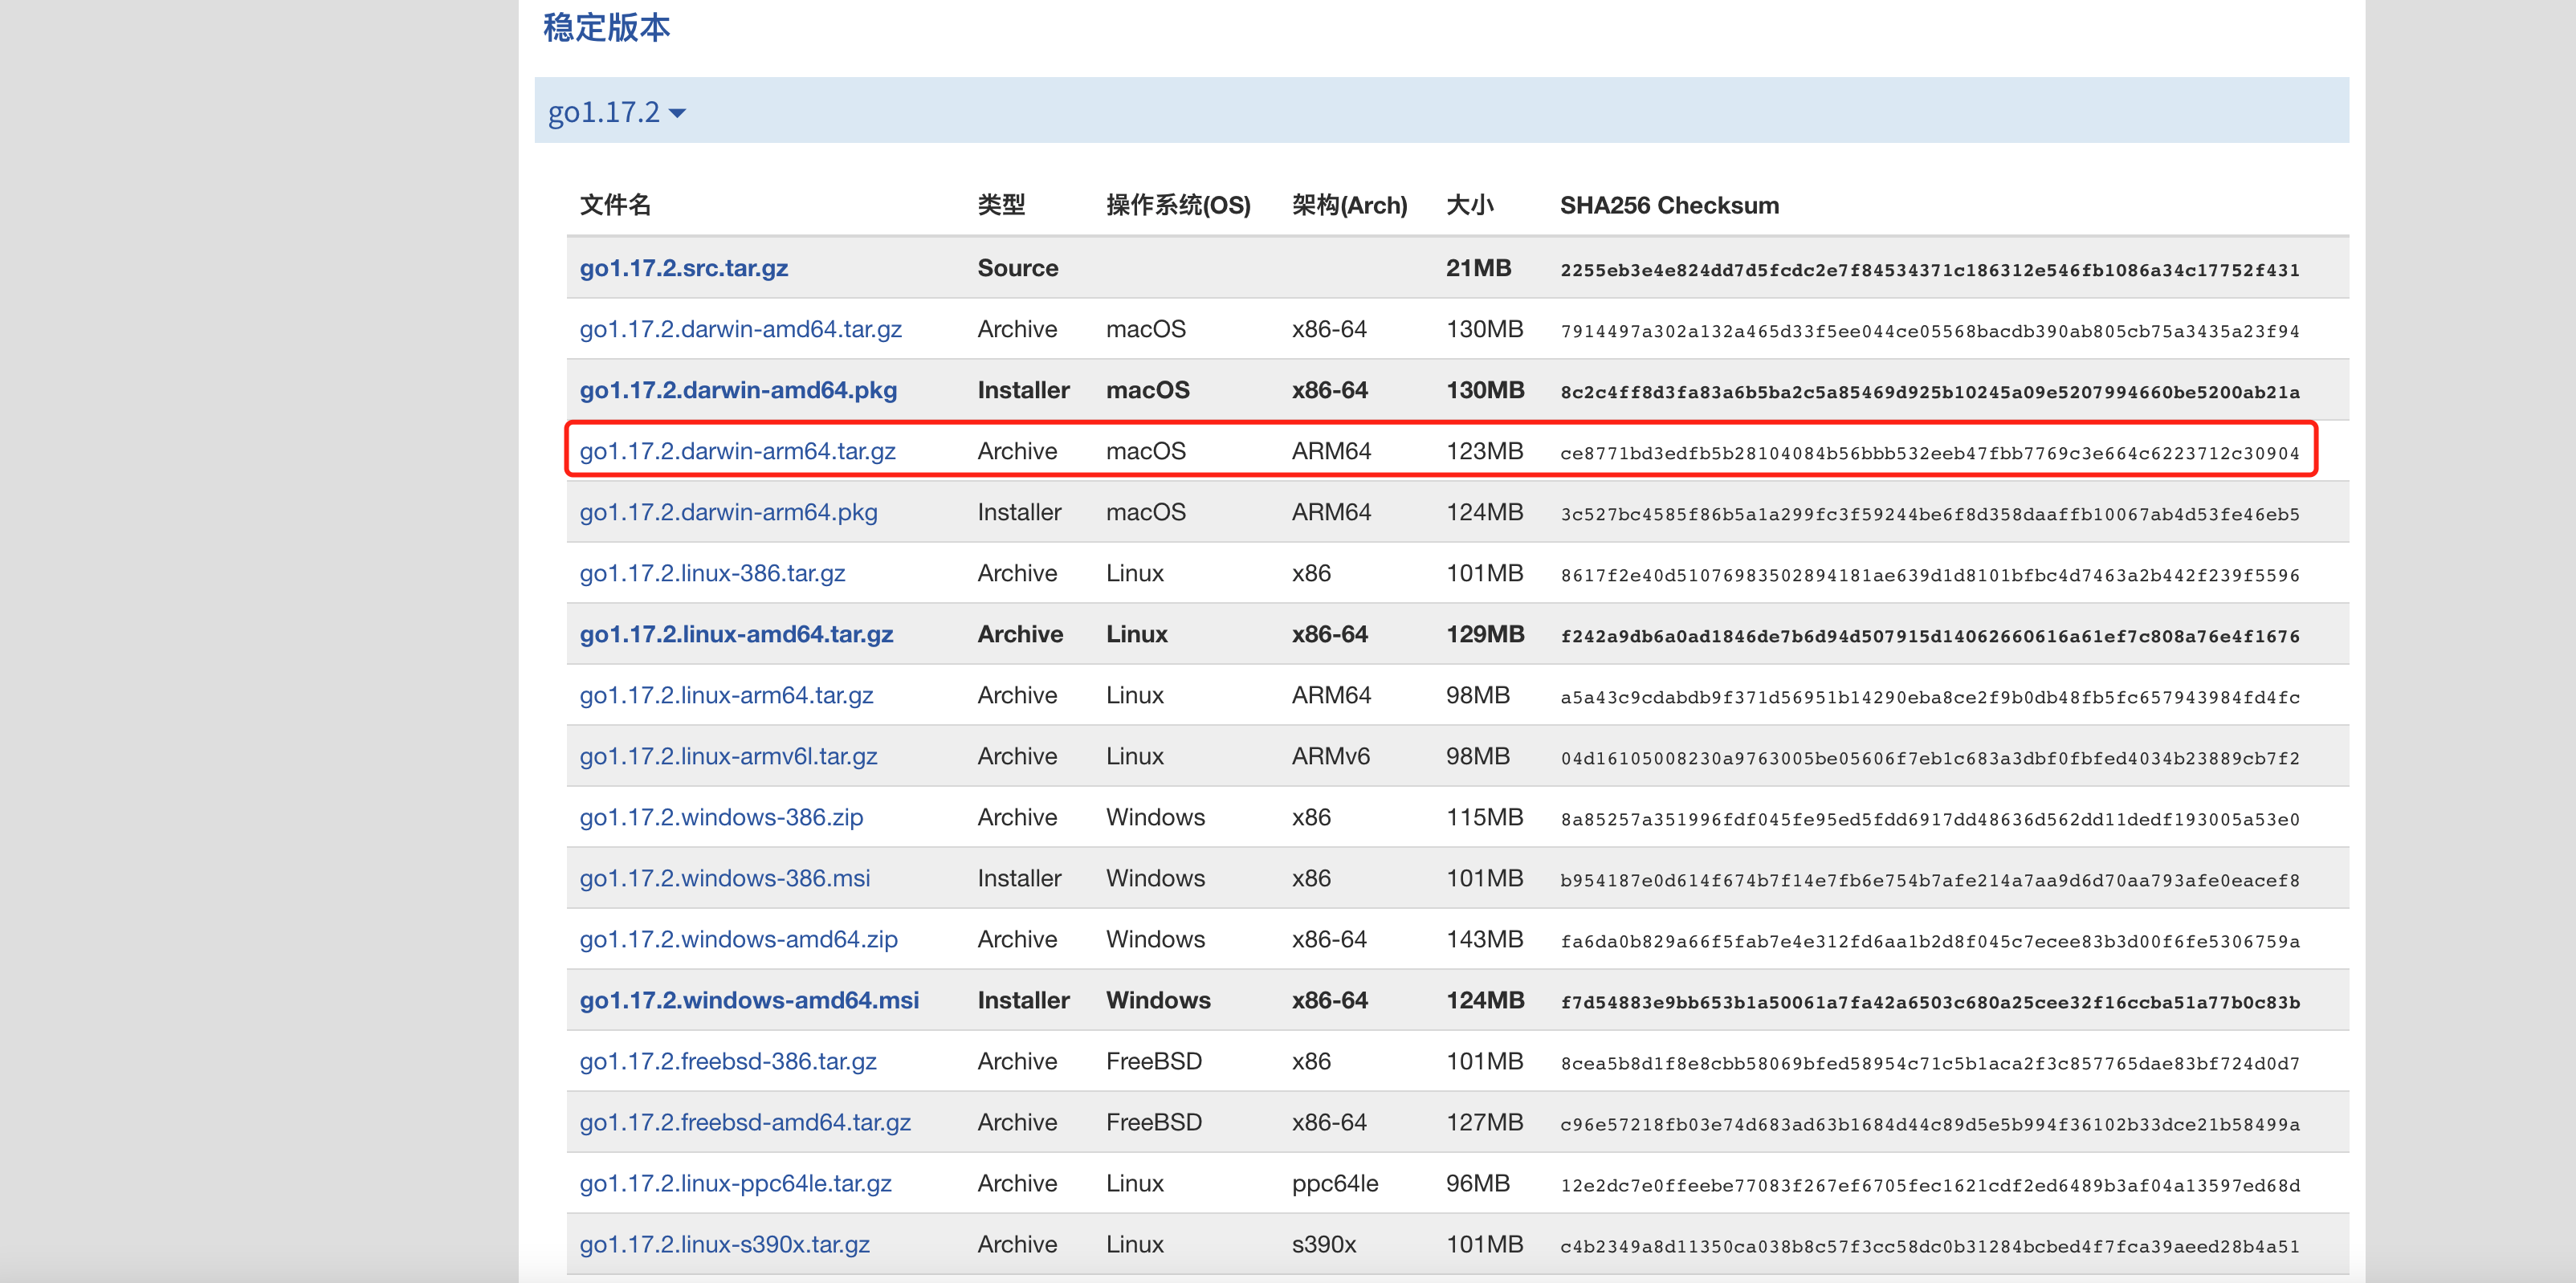Download go1.17.2.darwin-amd64.pkg installer

click(x=738, y=390)
